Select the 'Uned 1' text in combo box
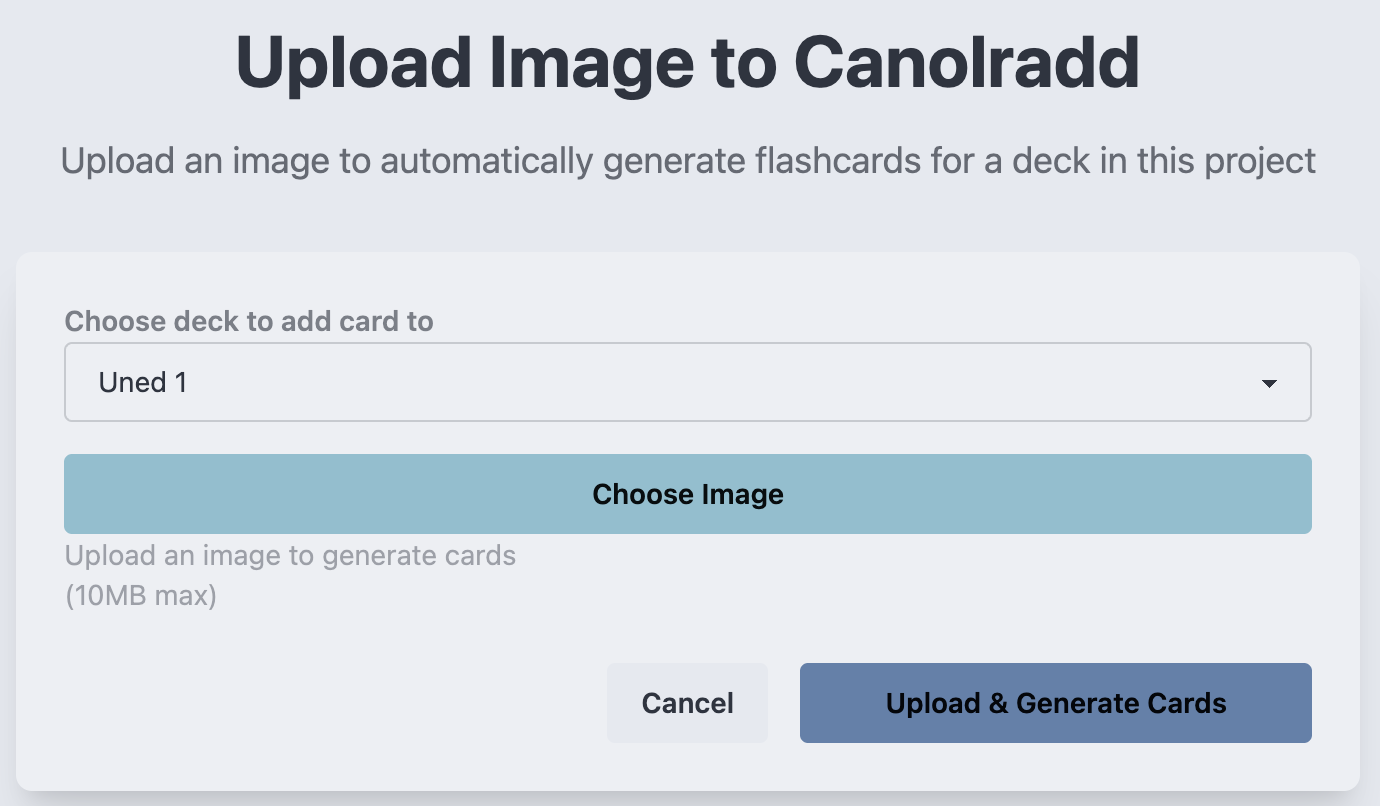 tap(143, 383)
